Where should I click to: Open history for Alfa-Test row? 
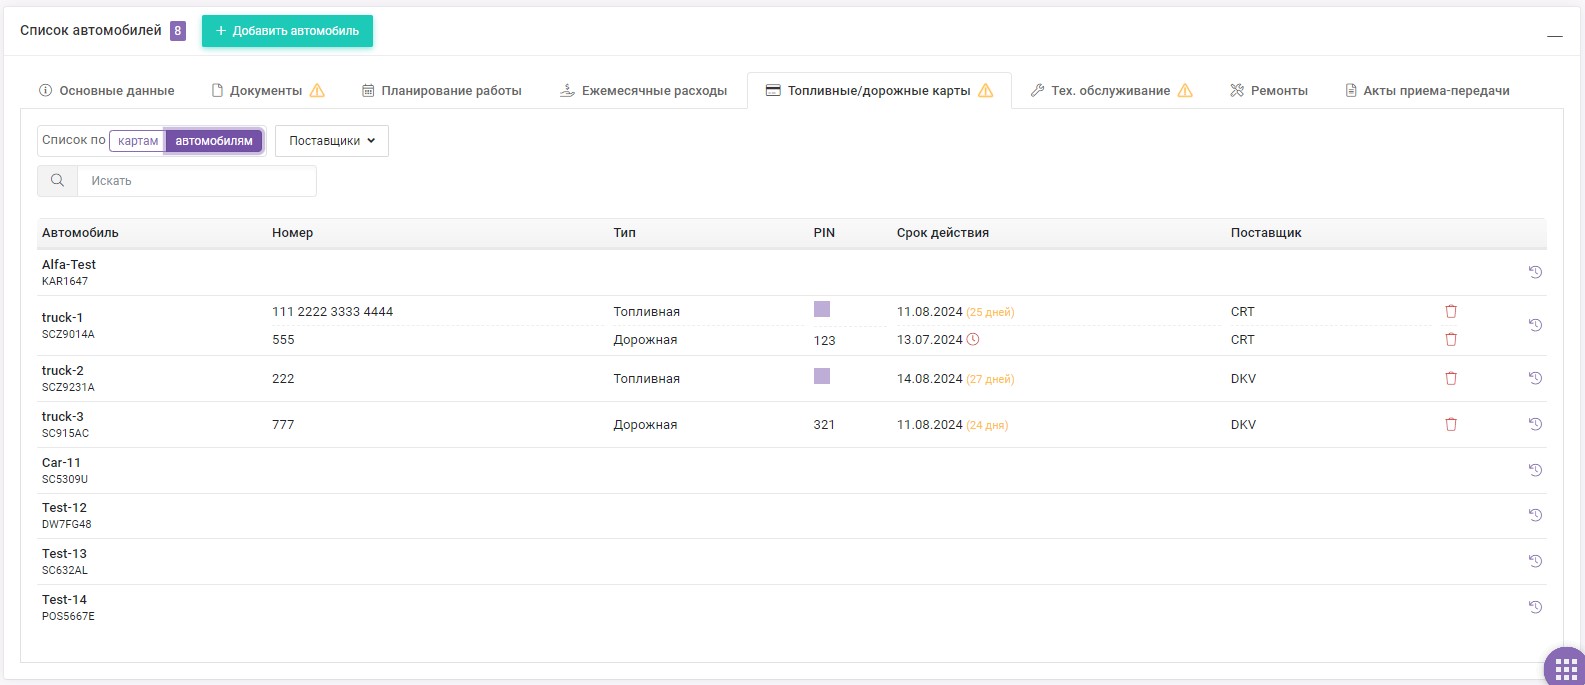(1535, 272)
